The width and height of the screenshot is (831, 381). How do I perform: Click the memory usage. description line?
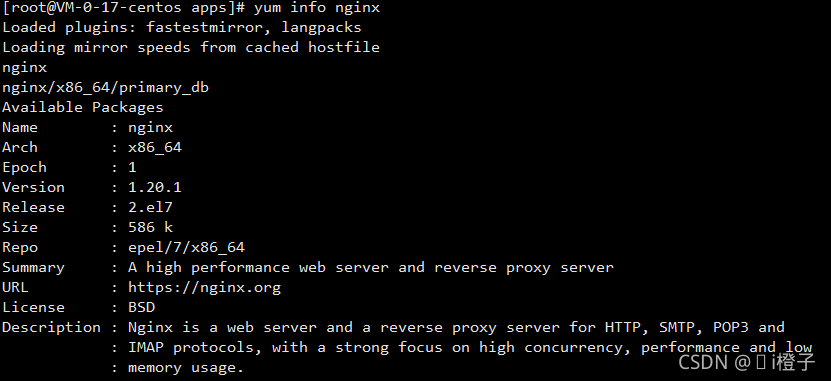pyautogui.click(x=185, y=368)
